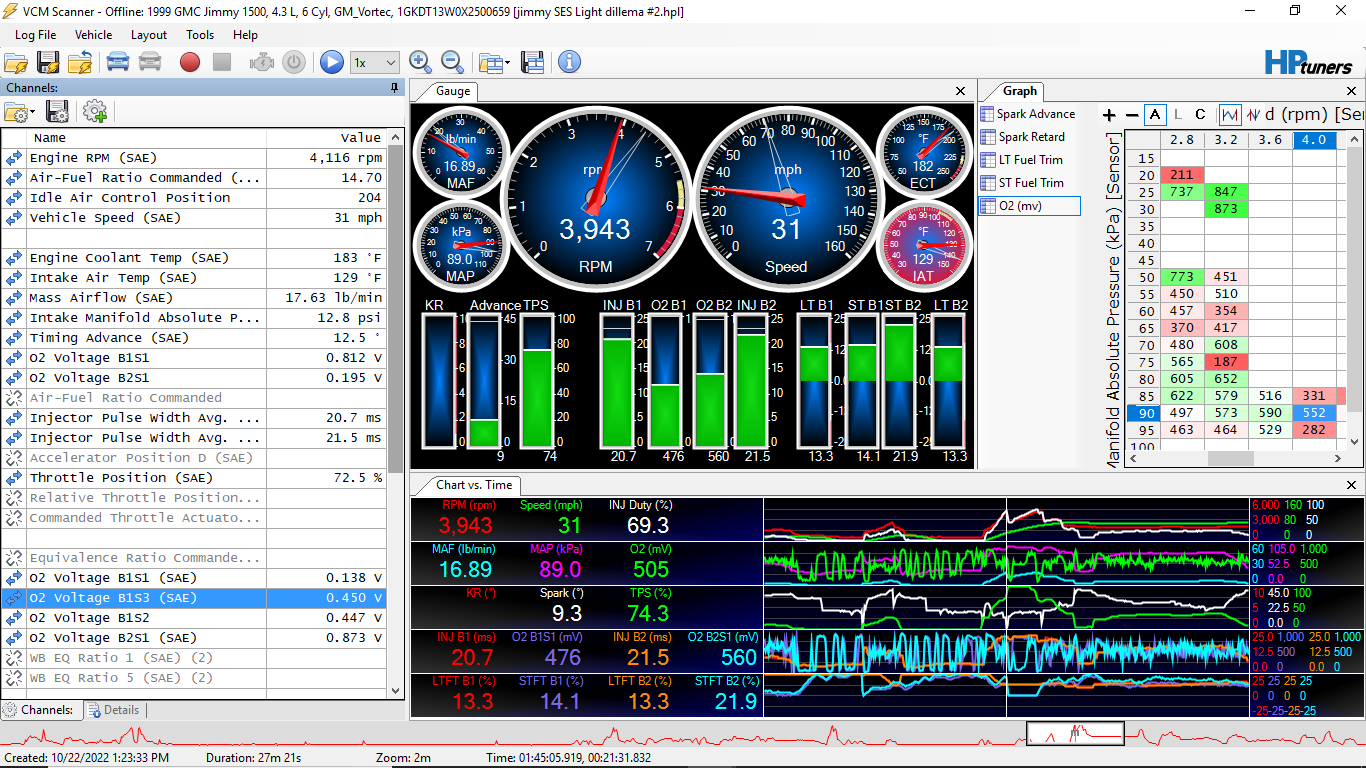Click the blue car connect-to-vehicle icon

(x=118, y=62)
